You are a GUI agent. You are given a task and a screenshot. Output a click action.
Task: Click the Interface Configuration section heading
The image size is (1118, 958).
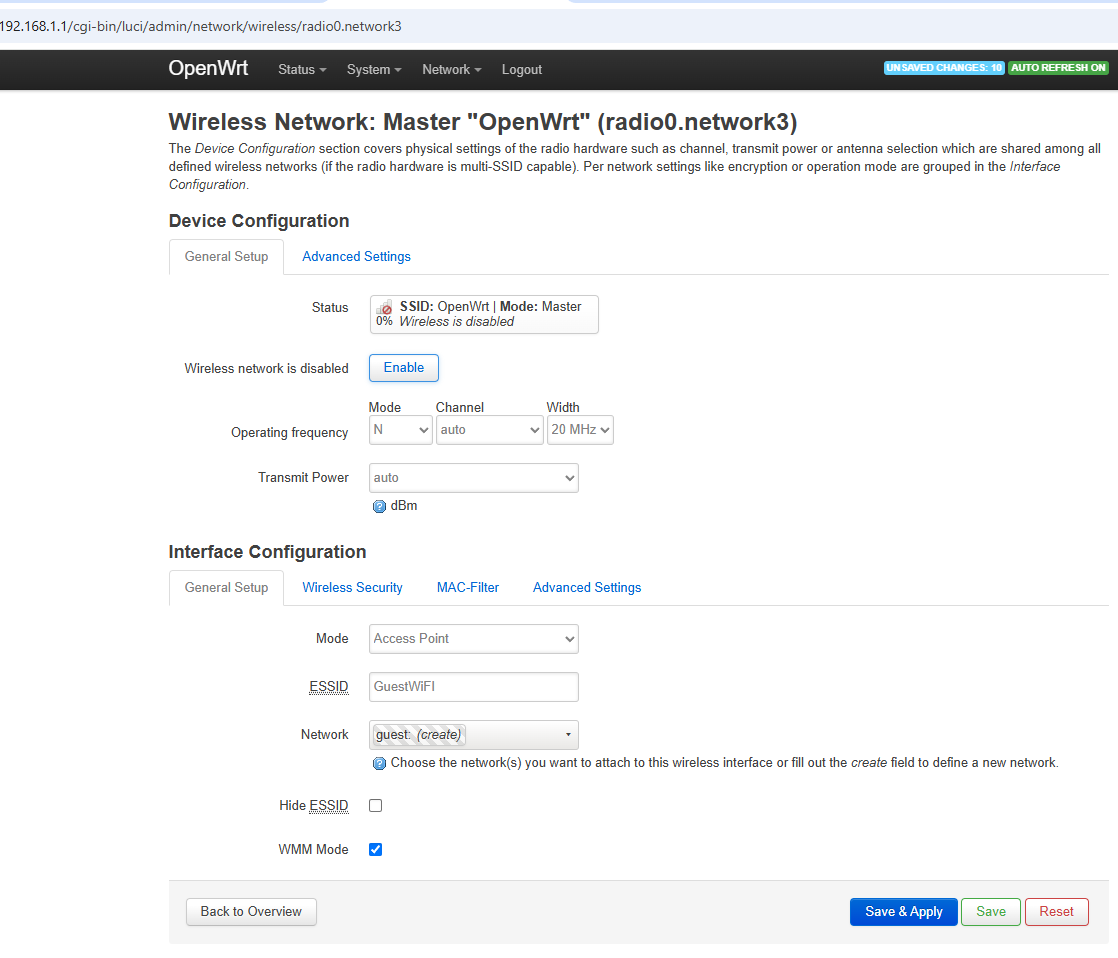[x=267, y=552]
